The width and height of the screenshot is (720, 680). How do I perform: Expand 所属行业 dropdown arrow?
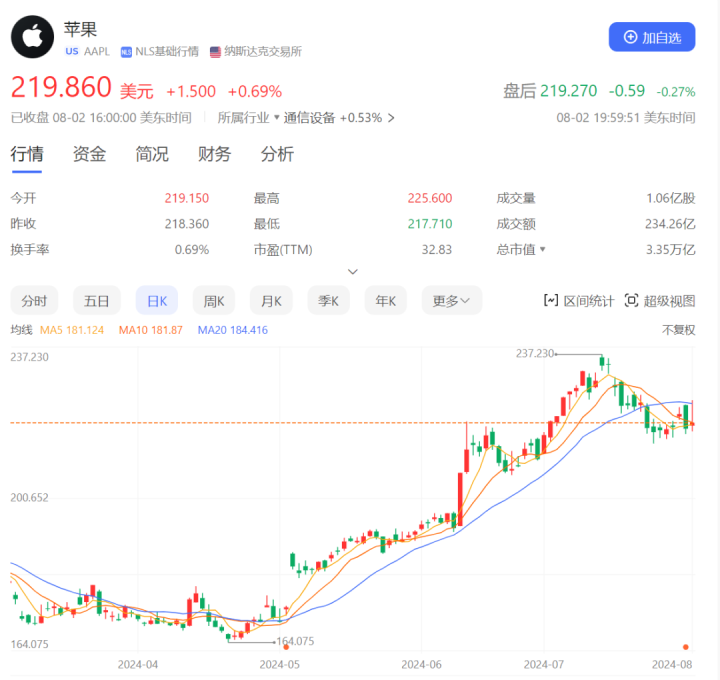pos(277,118)
